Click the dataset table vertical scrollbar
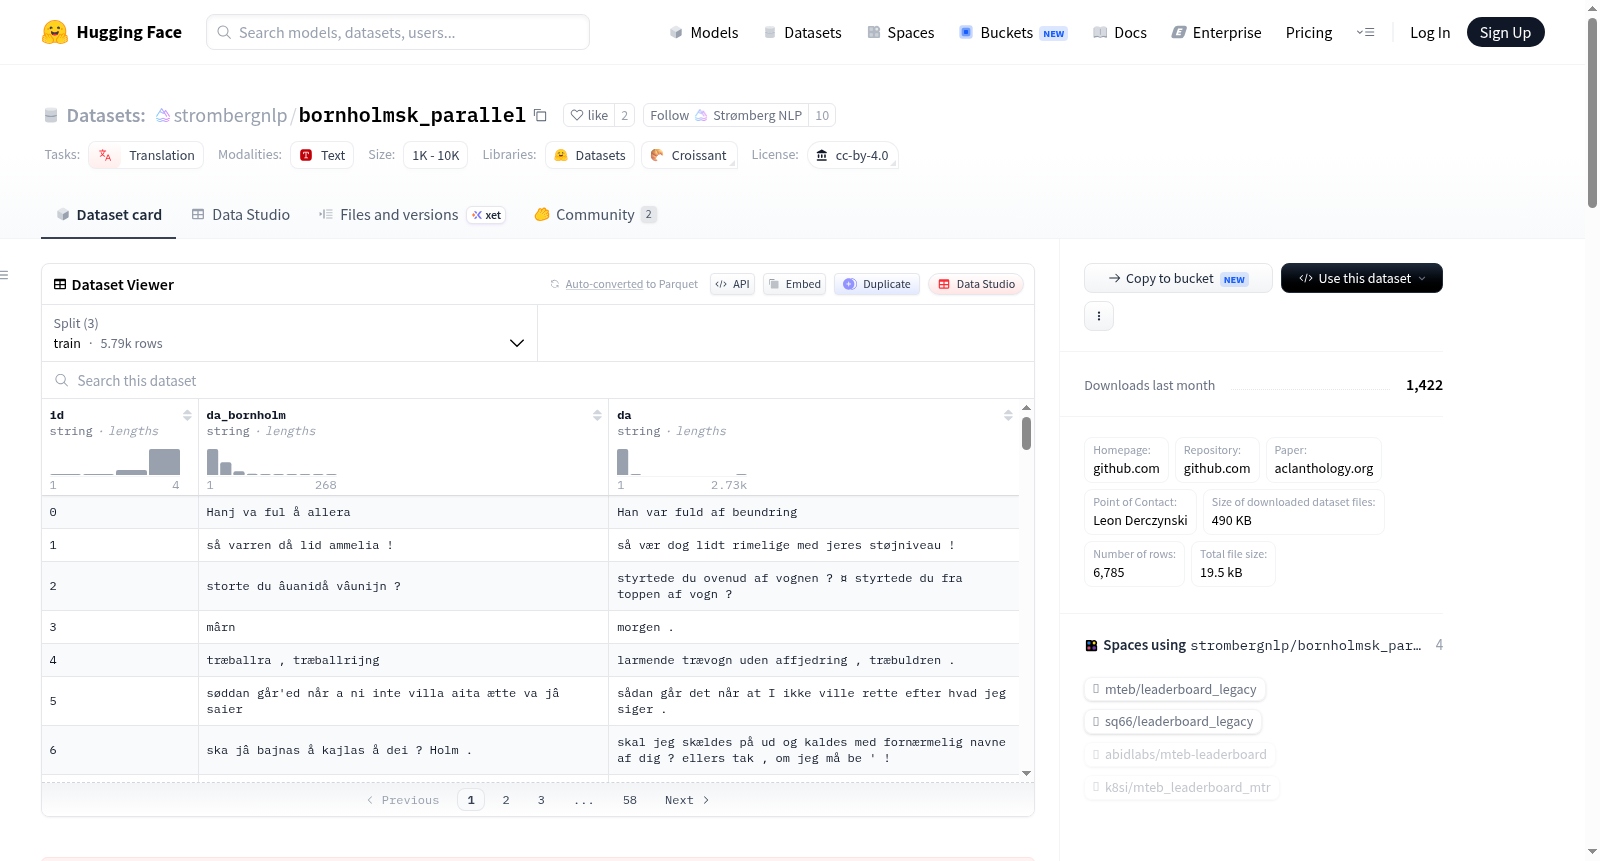The height and width of the screenshot is (861, 1600). click(x=1026, y=434)
